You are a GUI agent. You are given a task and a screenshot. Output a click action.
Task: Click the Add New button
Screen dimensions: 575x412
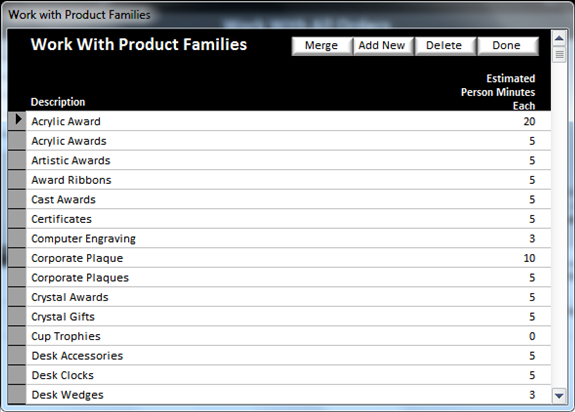coord(384,46)
